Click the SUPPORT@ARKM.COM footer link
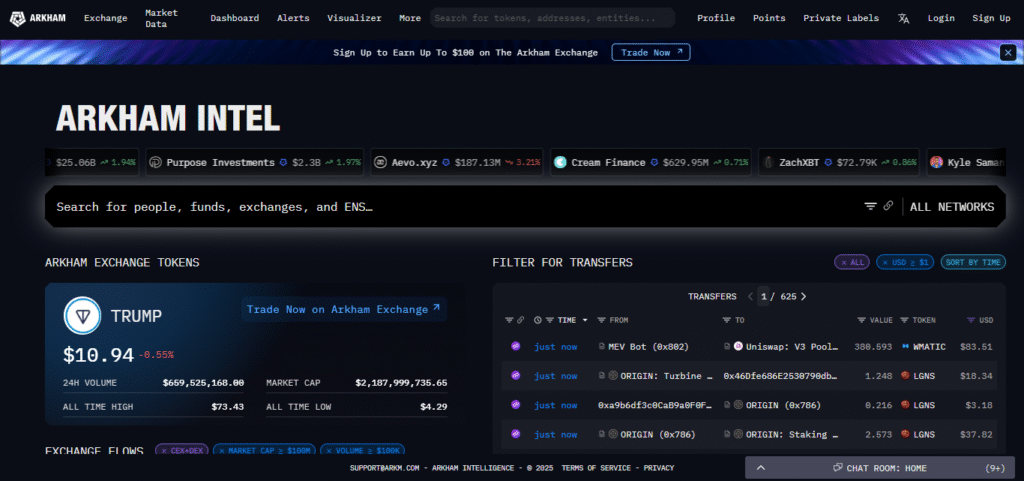 pos(385,468)
